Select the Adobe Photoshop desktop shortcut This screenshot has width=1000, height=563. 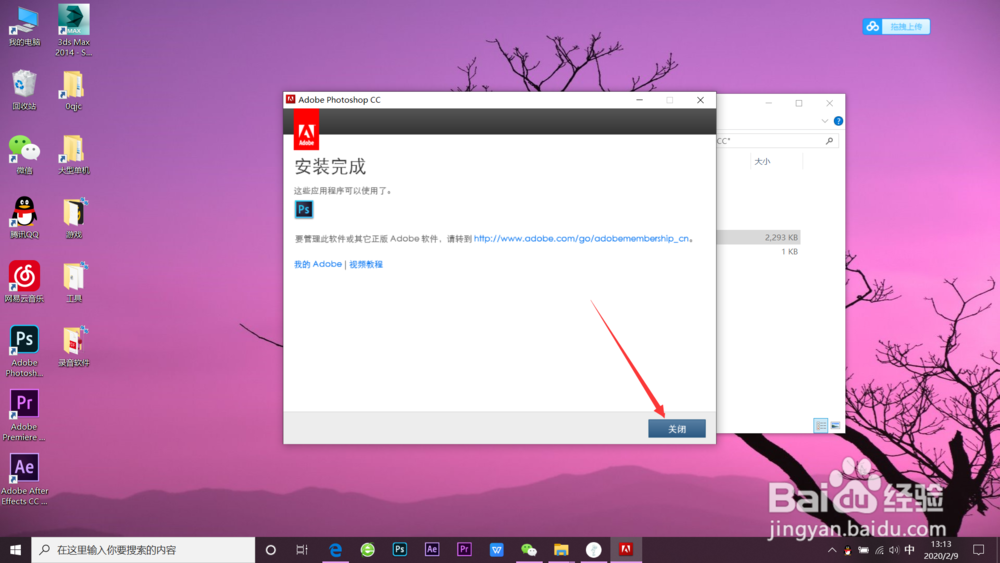point(24,351)
